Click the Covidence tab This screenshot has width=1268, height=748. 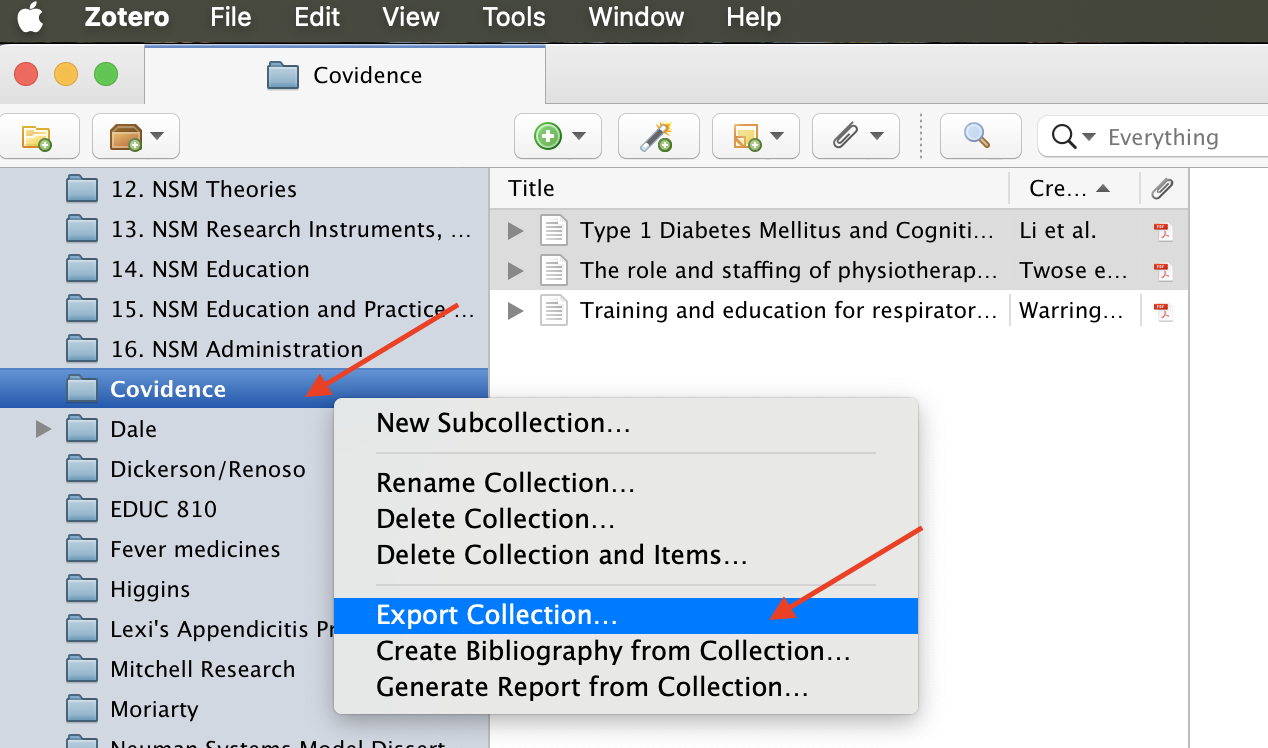coord(345,75)
